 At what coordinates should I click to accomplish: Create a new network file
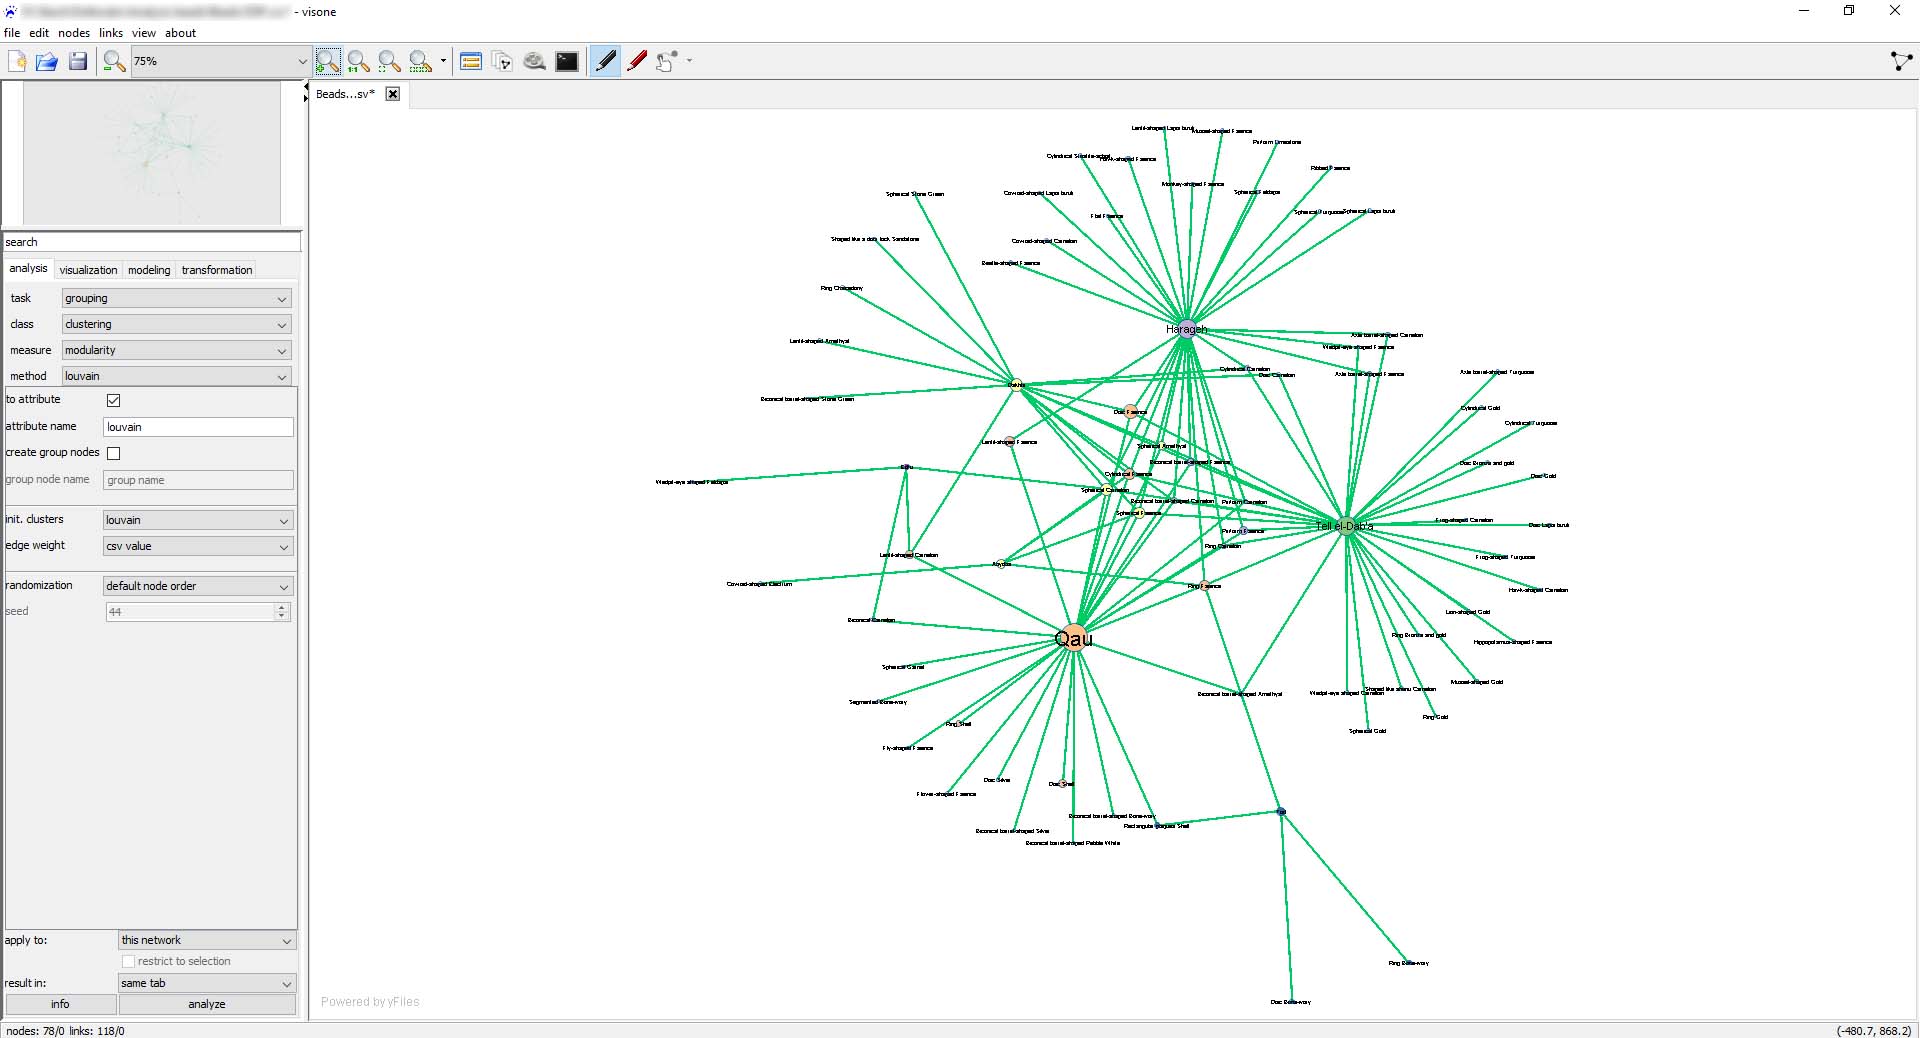[17, 62]
